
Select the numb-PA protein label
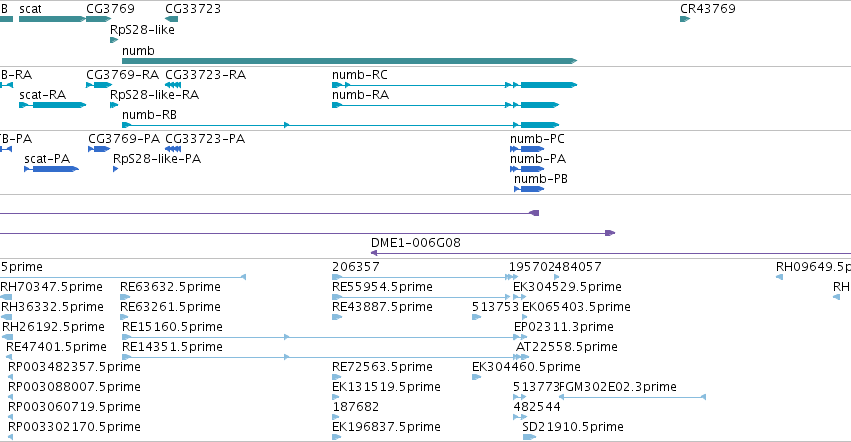(x=538, y=159)
